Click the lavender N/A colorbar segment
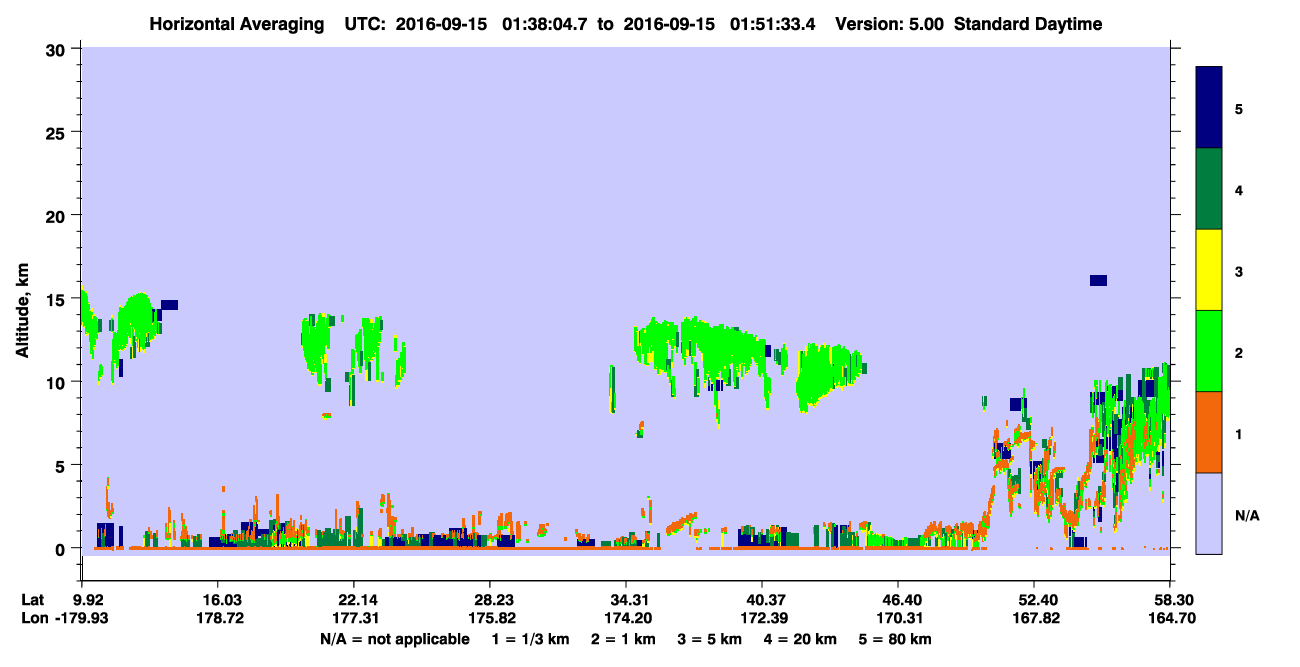This screenshot has width=1300, height=667. coord(1209,513)
